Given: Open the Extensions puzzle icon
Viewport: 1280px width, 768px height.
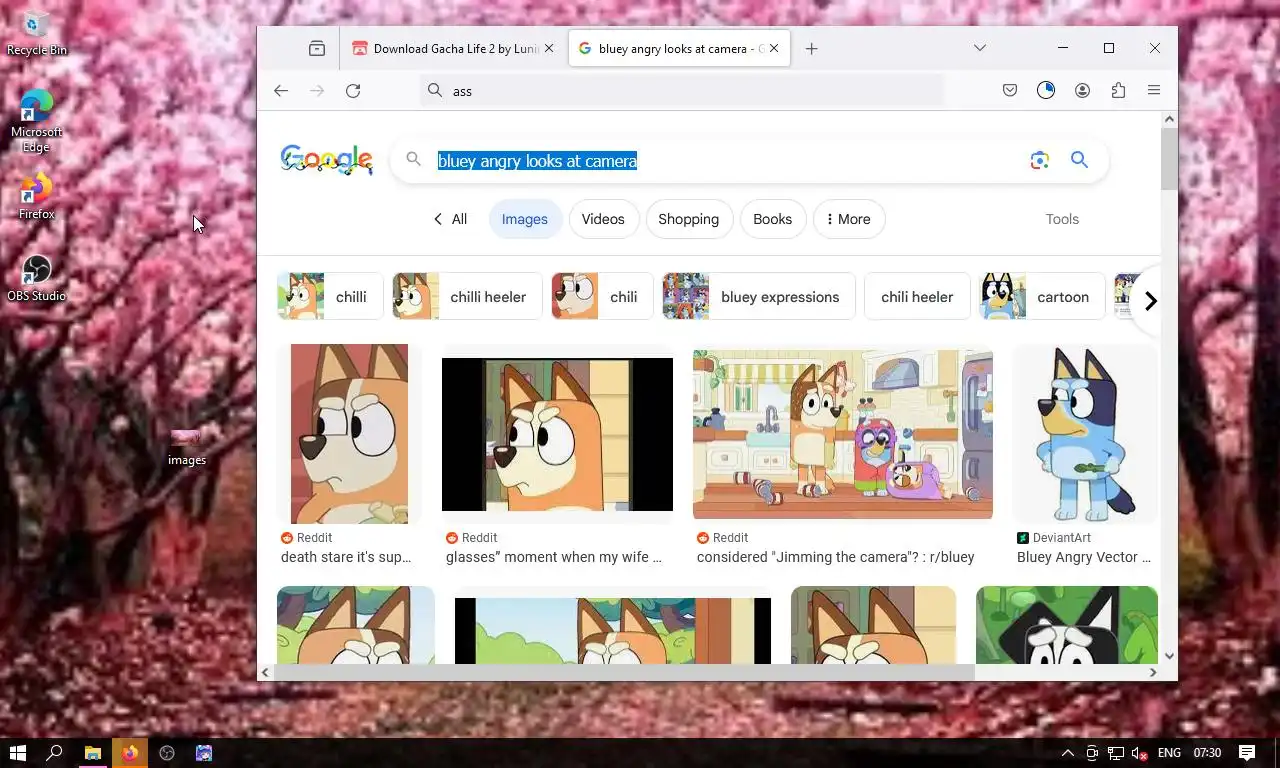Looking at the screenshot, I should click(x=1118, y=91).
